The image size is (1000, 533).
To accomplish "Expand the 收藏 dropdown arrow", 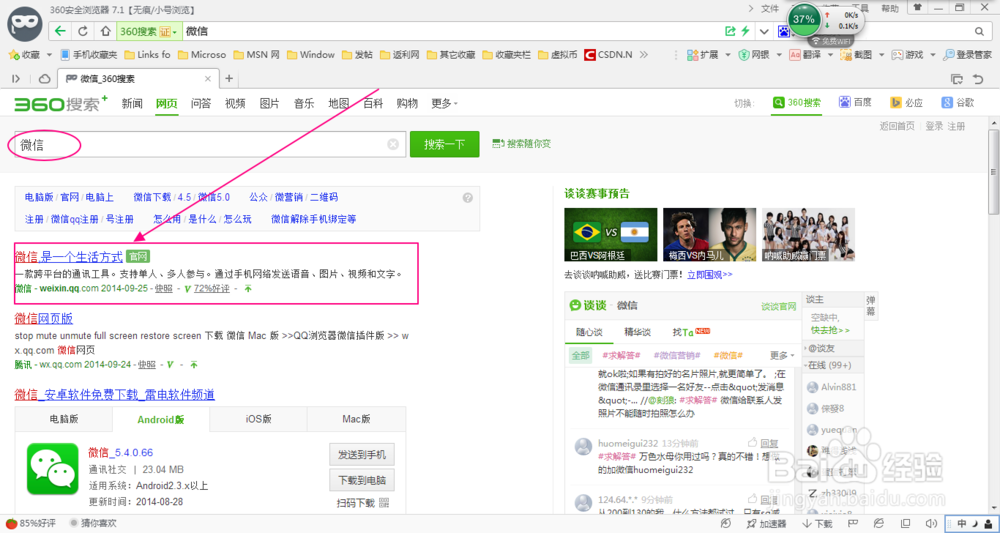I will 49,55.
